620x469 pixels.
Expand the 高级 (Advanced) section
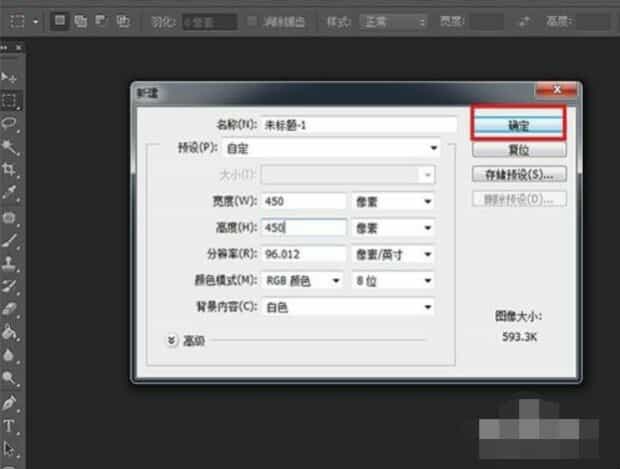170,341
